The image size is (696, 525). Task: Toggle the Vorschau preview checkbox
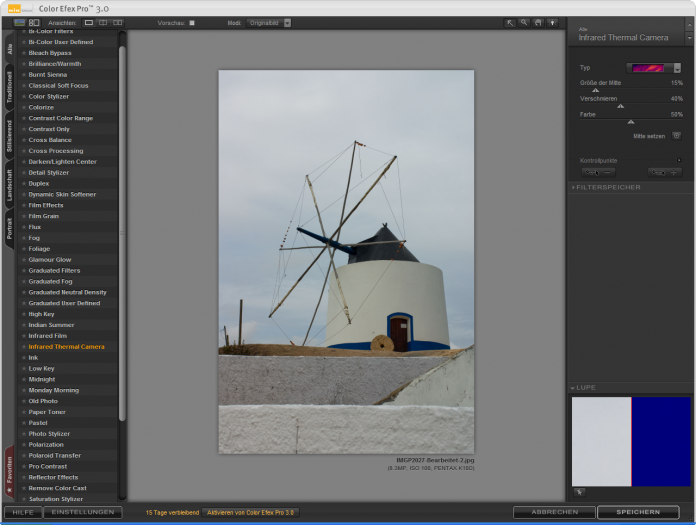tap(192, 22)
